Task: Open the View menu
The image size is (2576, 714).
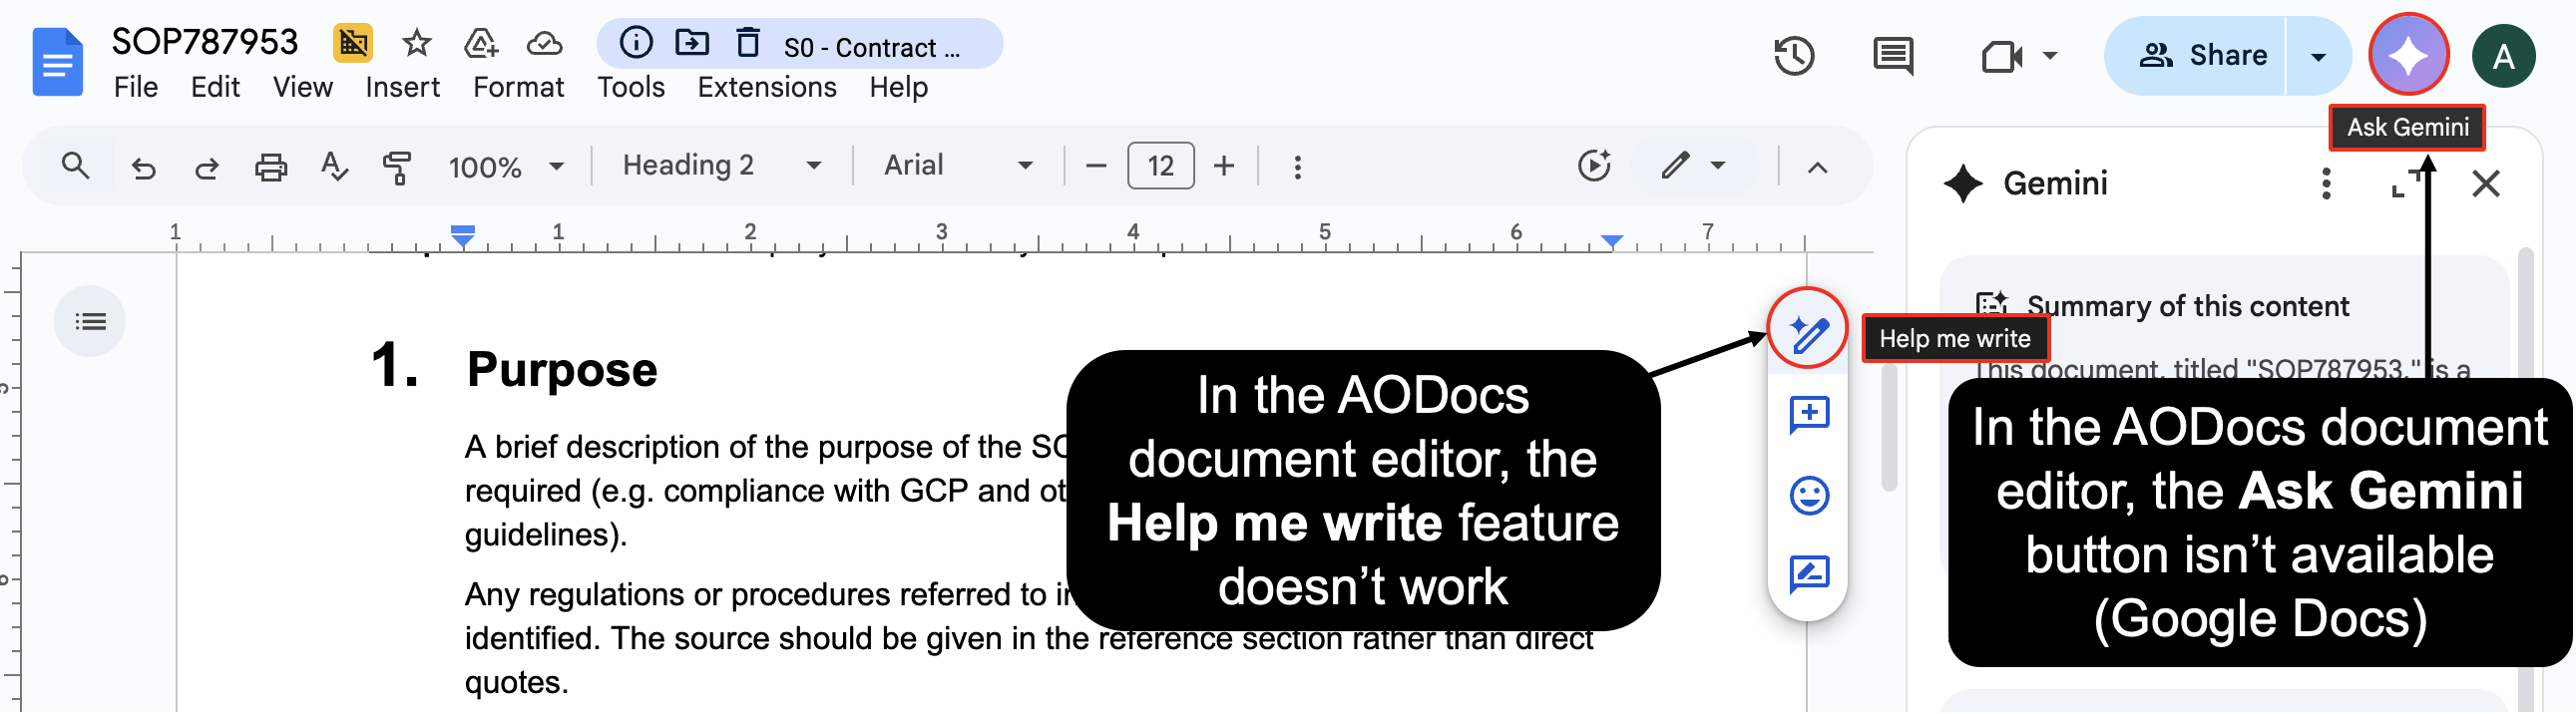Action: pos(302,88)
